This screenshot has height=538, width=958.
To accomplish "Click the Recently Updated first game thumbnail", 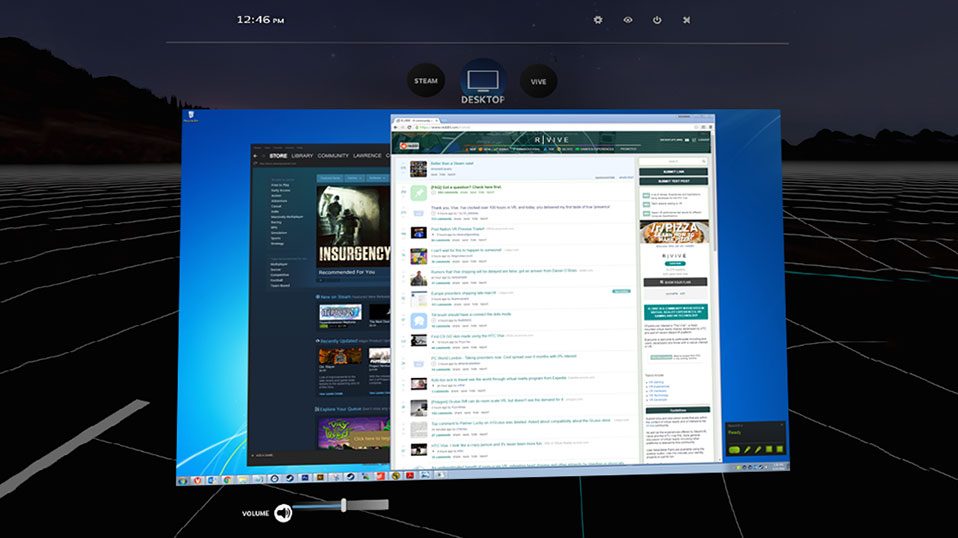I will (340, 355).
